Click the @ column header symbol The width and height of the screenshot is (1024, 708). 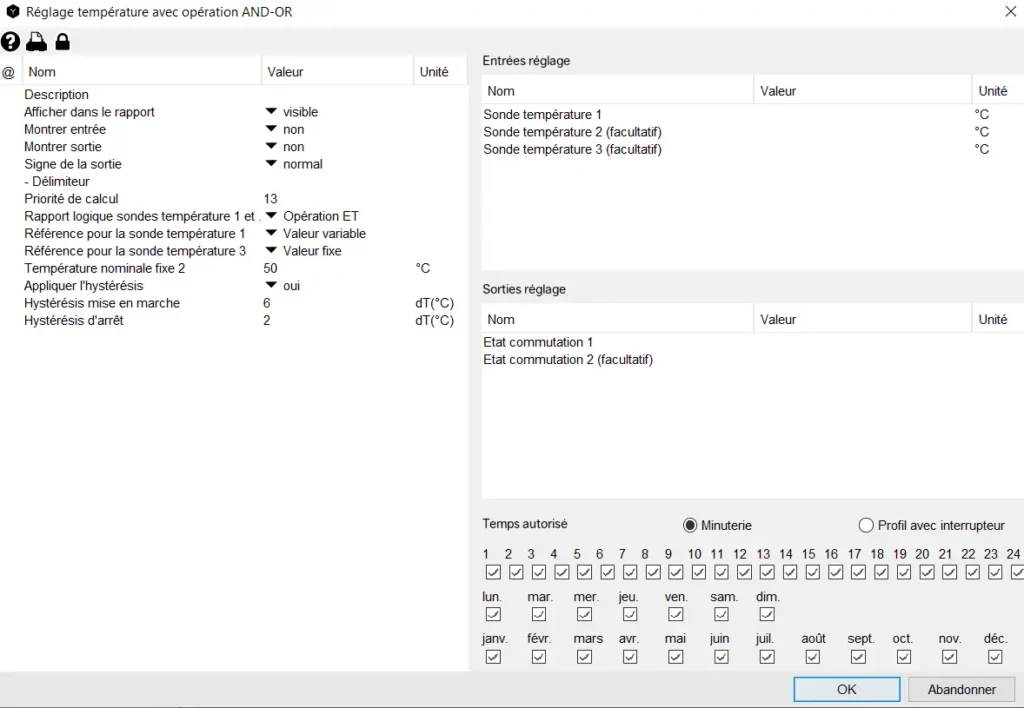(x=9, y=72)
